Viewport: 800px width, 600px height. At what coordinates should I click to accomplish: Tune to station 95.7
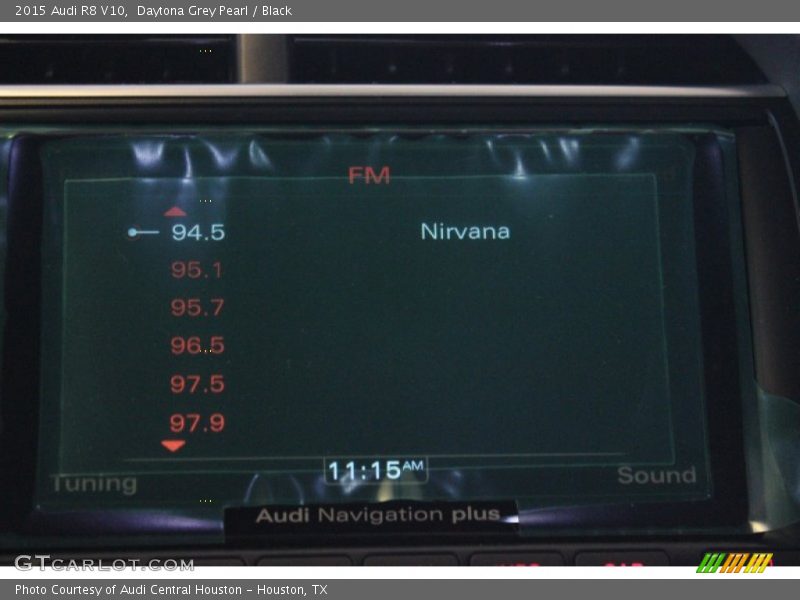point(197,308)
